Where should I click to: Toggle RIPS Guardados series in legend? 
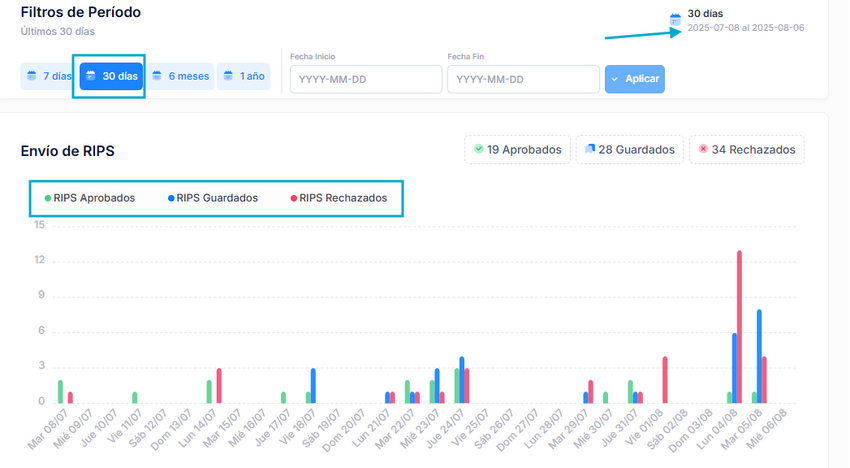[213, 198]
